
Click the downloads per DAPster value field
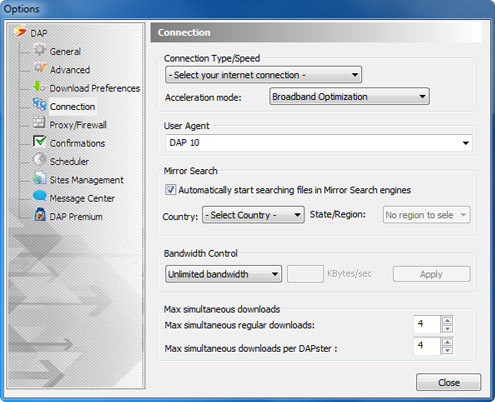point(427,346)
